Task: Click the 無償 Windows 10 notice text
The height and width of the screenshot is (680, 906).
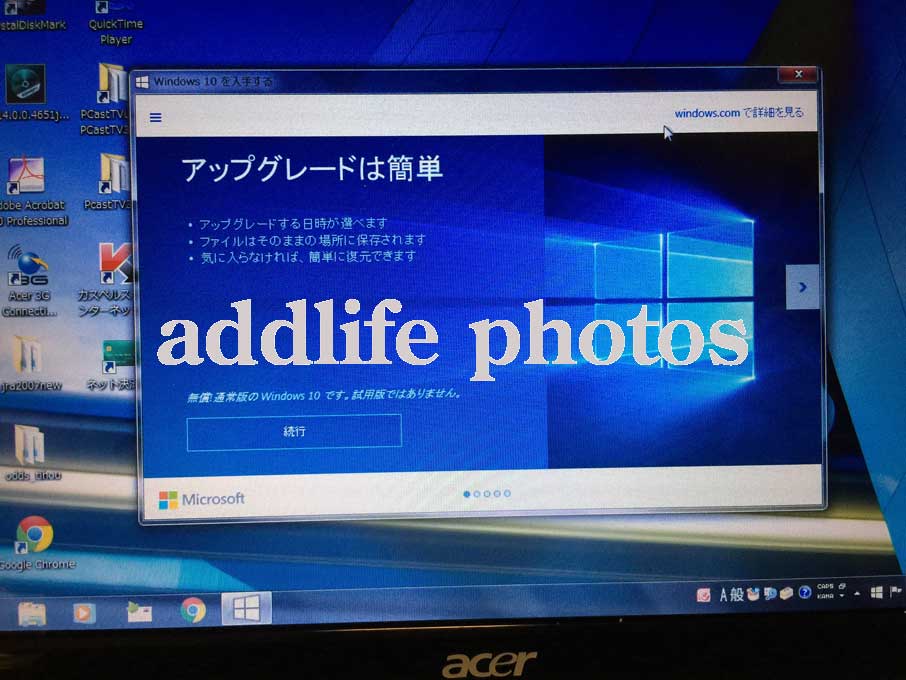Action: pyautogui.click(x=324, y=396)
